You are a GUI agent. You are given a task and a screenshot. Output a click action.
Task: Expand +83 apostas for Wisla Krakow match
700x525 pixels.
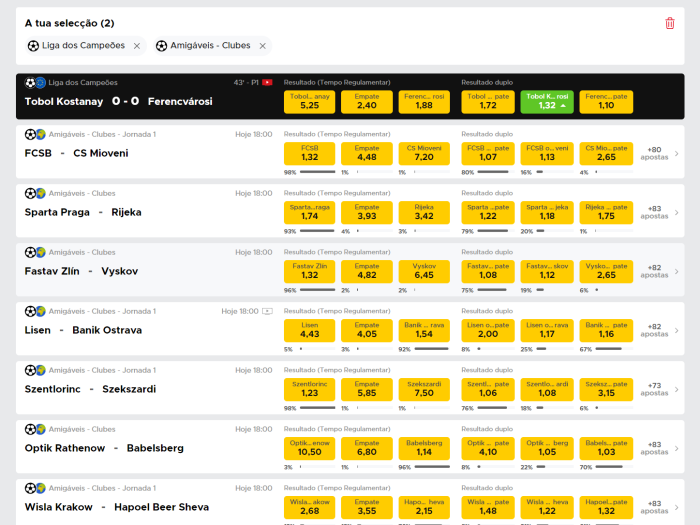pyautogui.click(x=659, y=507)
